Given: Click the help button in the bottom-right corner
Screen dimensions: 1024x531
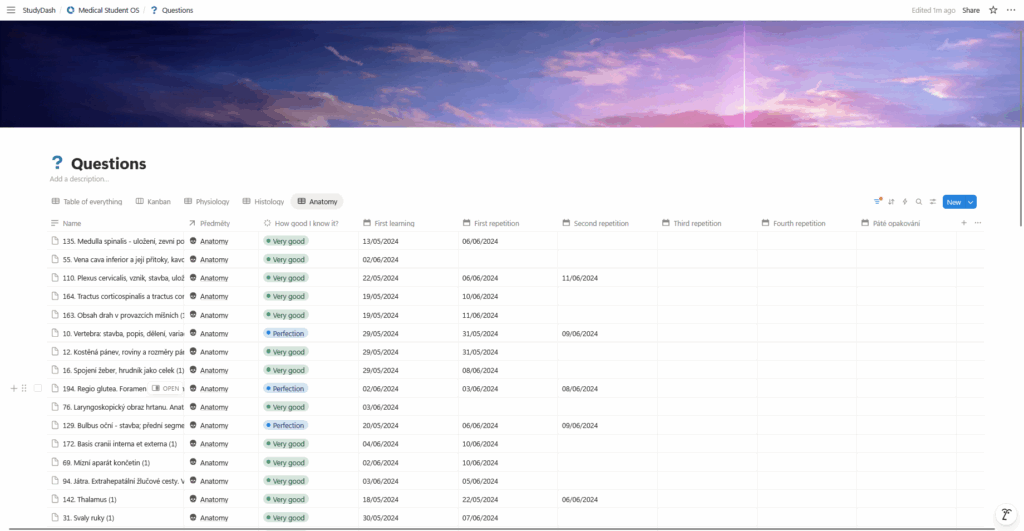Looking at the screenshot, I should [1004, 514].
